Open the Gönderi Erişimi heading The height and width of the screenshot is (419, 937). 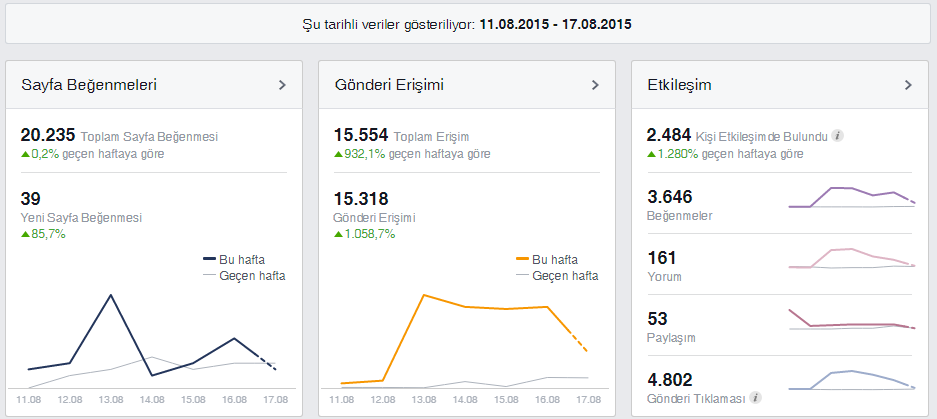390,85
